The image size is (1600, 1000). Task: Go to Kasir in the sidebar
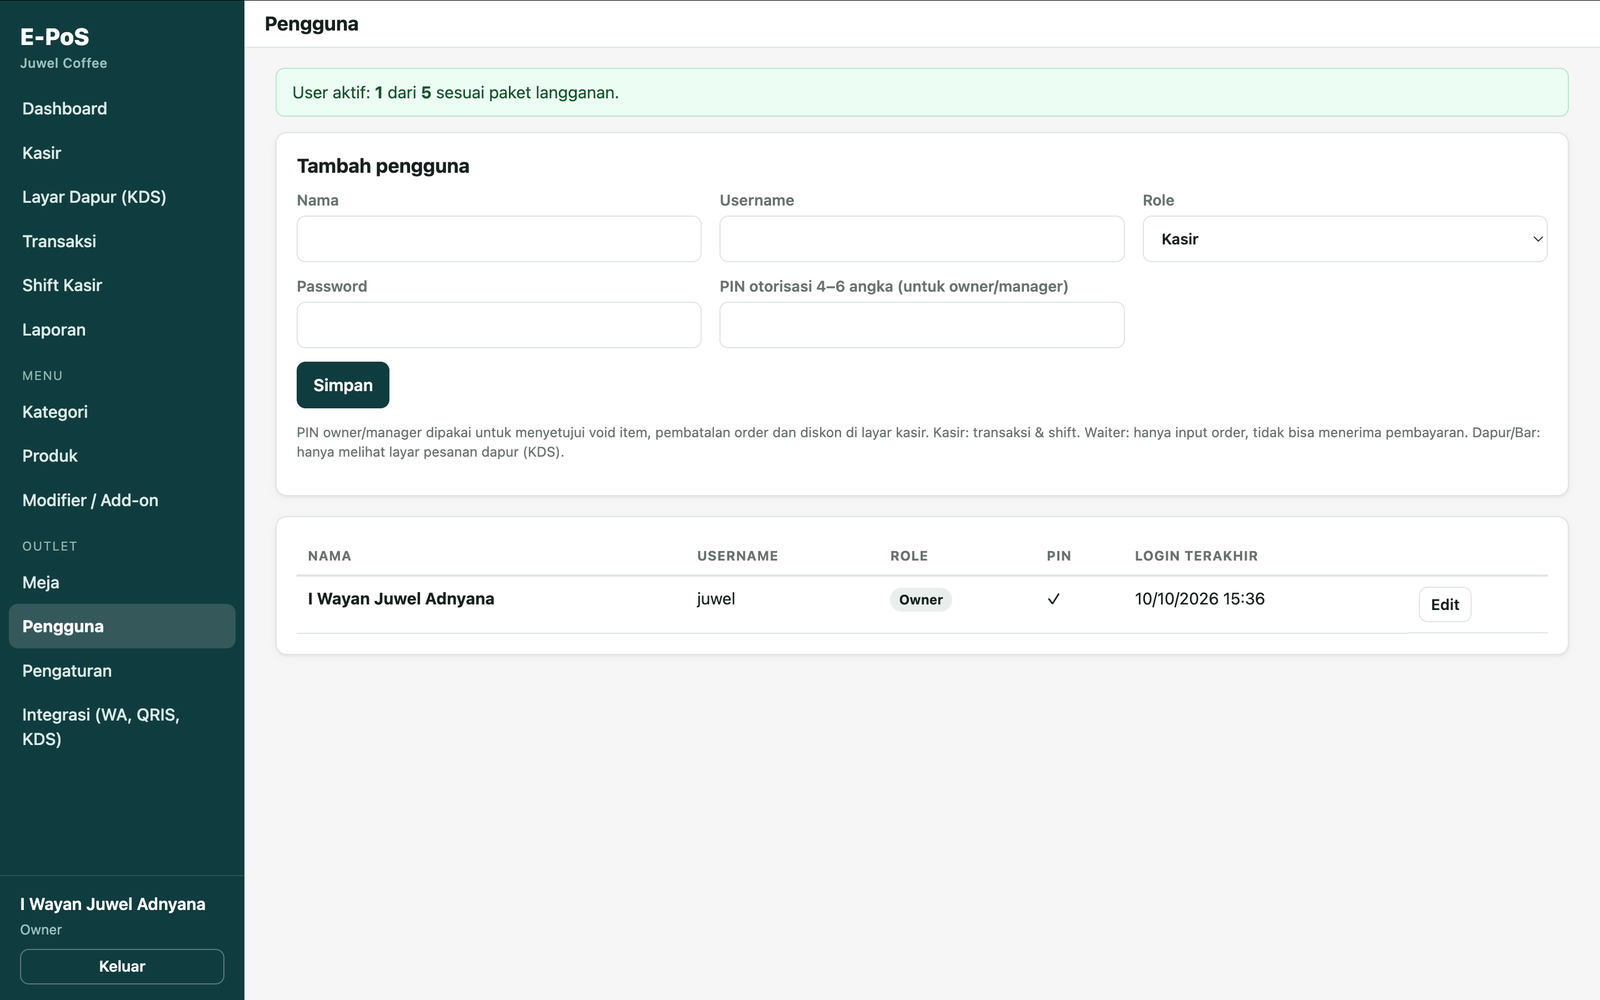[122, 153]
